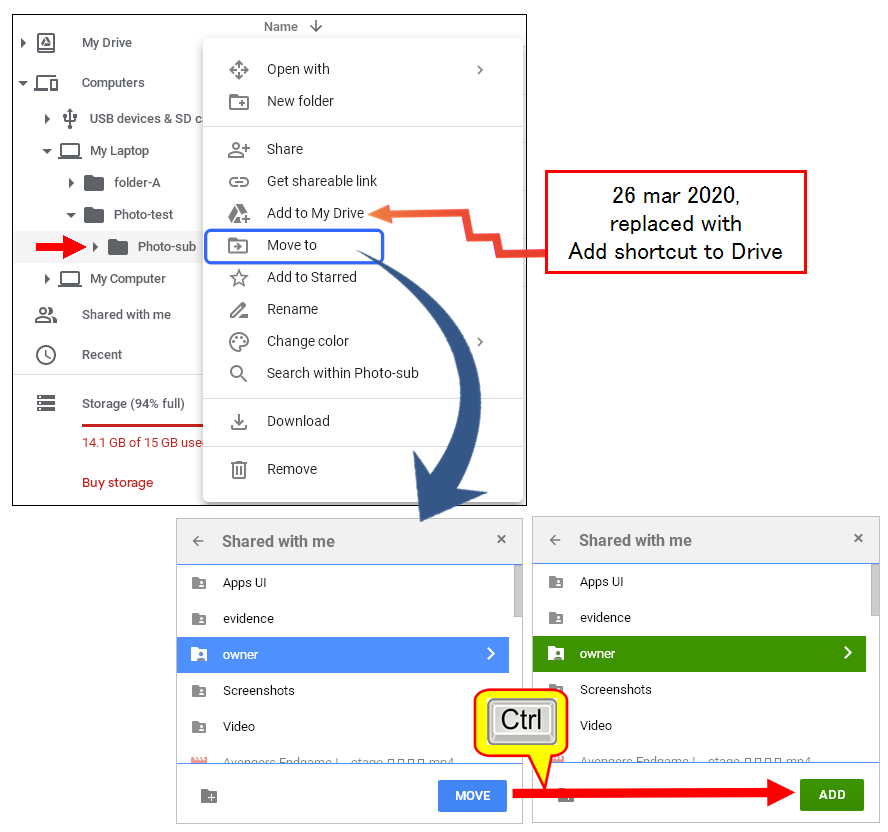The image size is (888, 832).
Task: Click the storage usage progress bar
Action: click(142, 425)
